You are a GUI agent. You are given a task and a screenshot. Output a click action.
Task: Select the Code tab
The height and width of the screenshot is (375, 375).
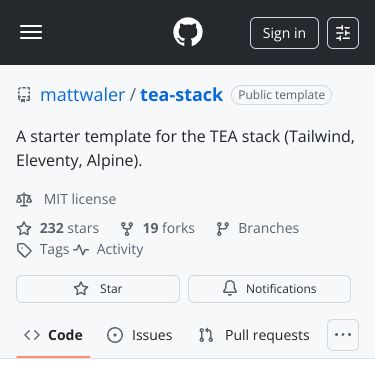click(53, 335)
